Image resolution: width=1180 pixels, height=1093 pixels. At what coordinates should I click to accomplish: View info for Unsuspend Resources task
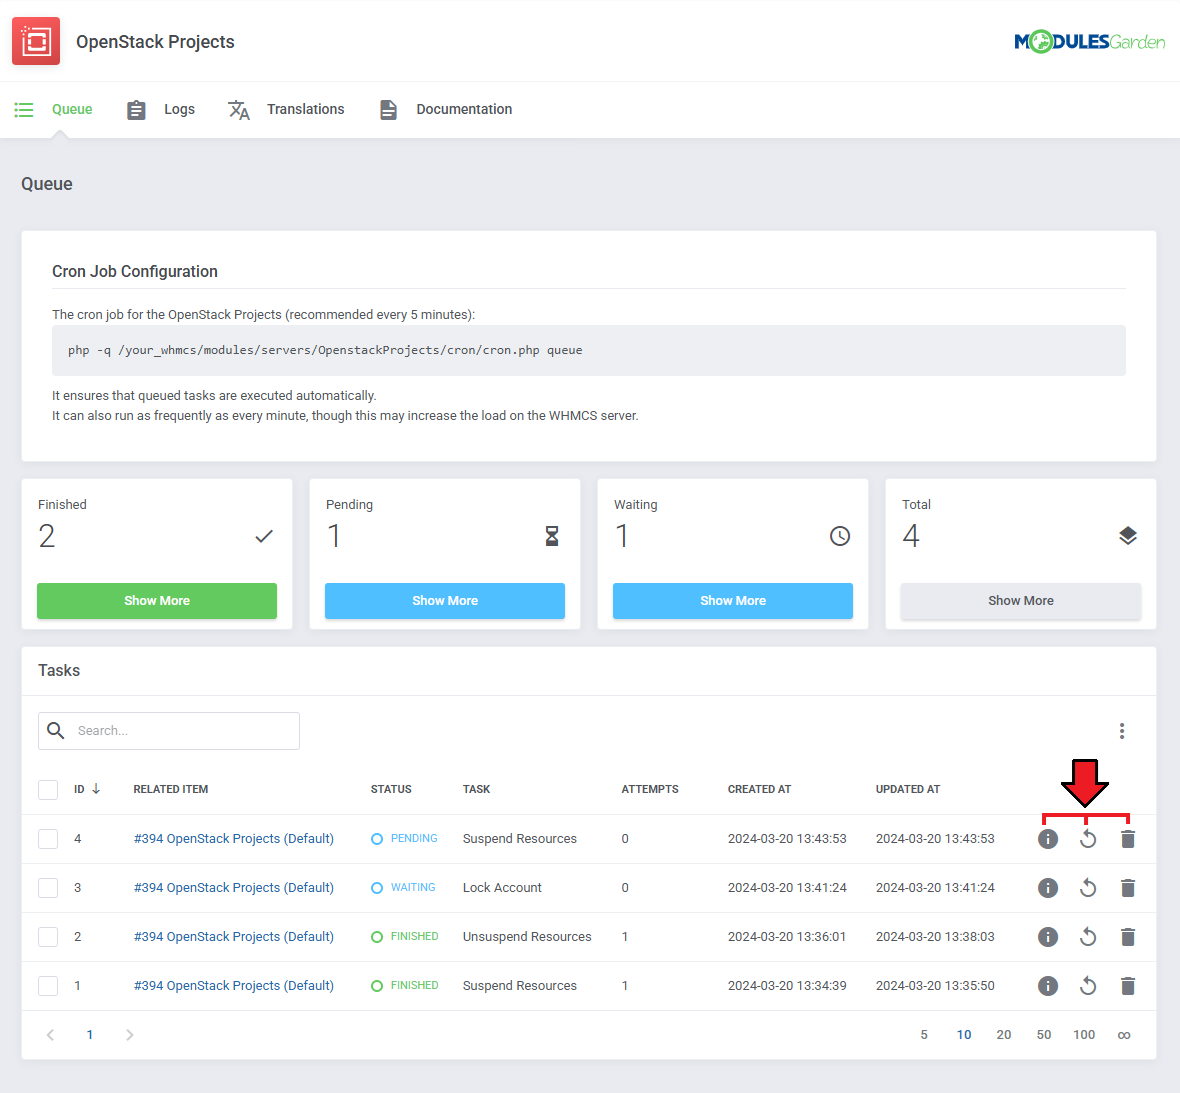click(x=1047, y=937)
